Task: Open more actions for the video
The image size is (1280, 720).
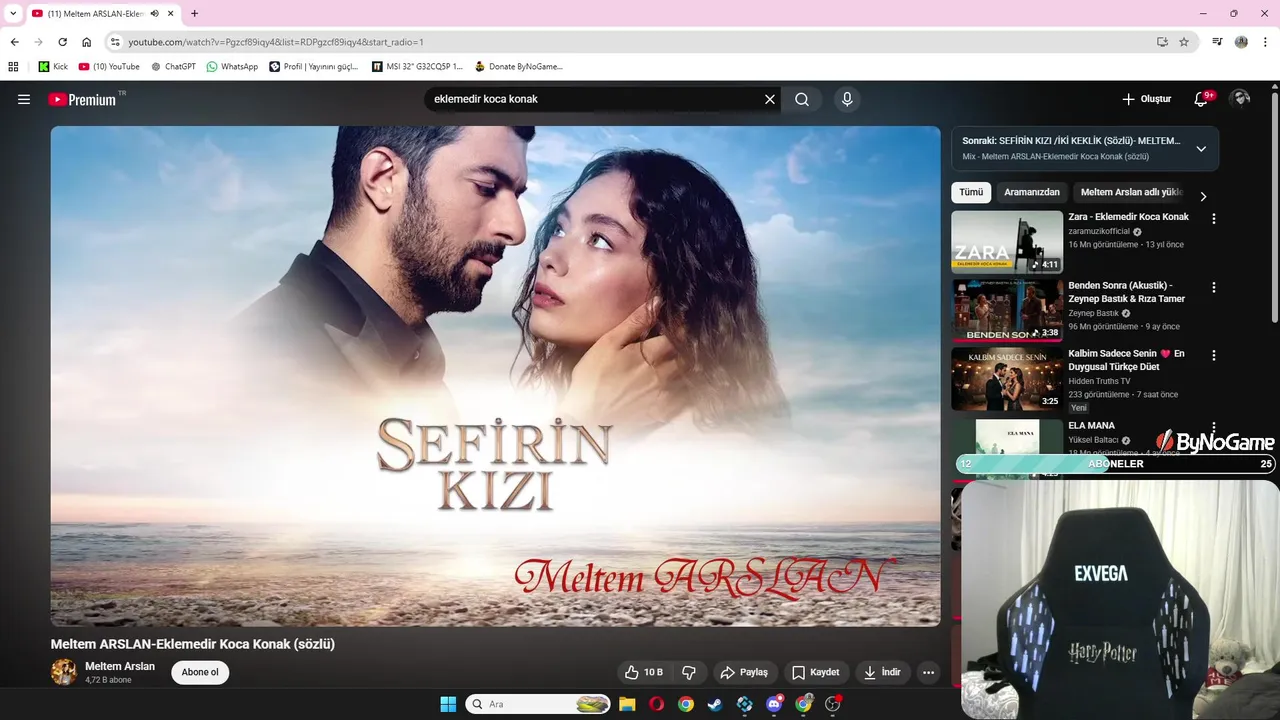Action: click(929, 672)
